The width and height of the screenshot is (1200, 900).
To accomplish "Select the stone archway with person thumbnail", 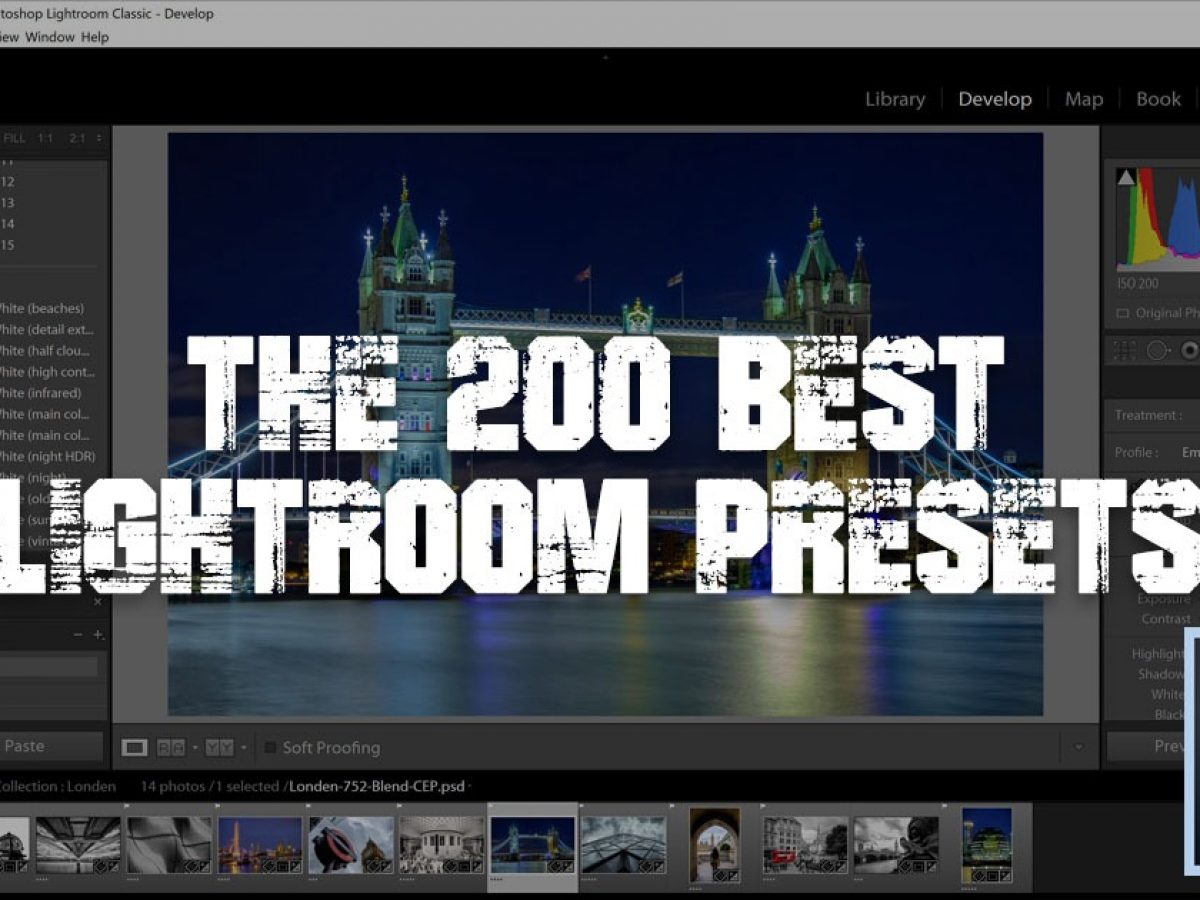I will [x=714, y=845].
